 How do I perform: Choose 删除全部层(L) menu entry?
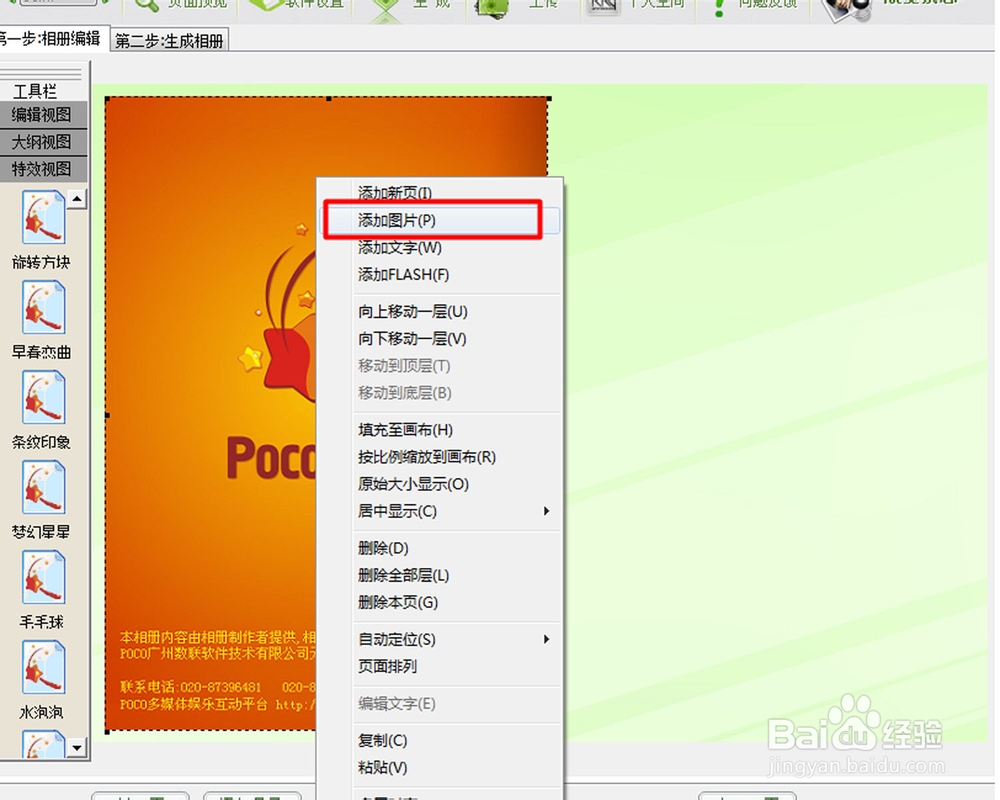tap(440, 575)
